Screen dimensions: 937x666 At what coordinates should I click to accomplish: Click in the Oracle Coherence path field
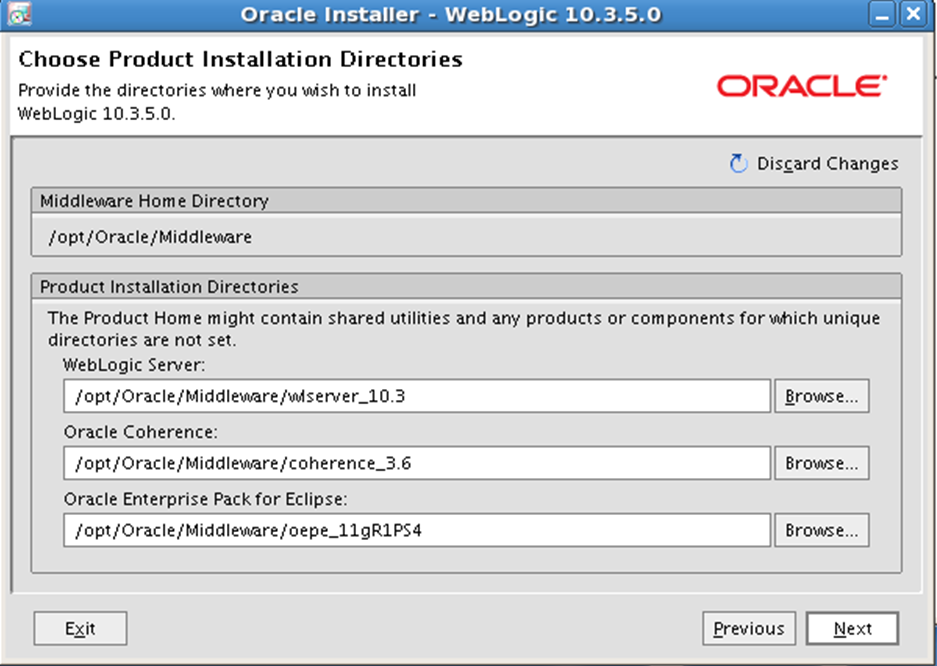[417, 463]
